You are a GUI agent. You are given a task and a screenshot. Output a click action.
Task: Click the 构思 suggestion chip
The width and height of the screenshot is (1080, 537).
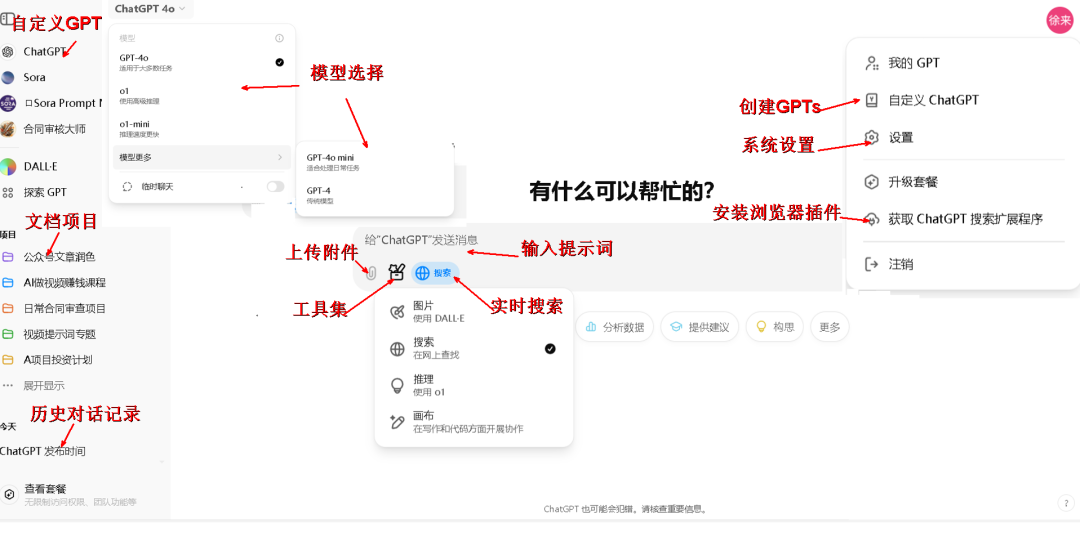point(775,327)
